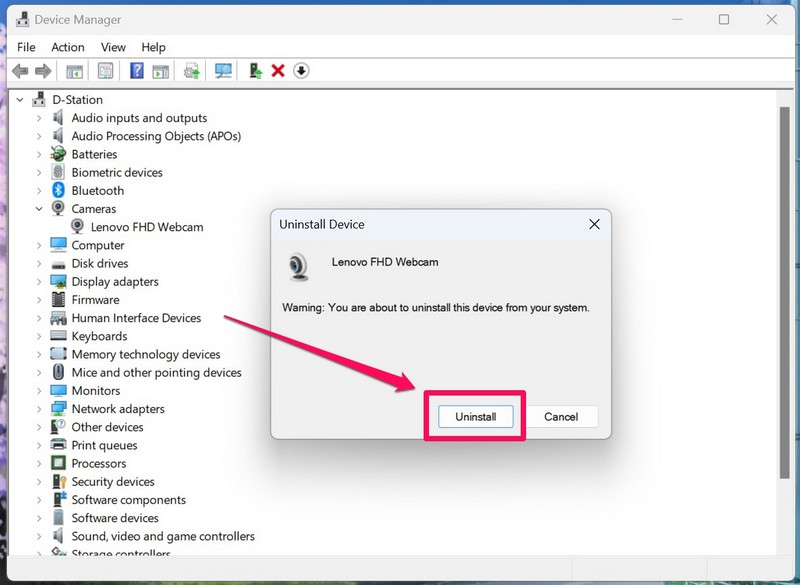Click the black circled down-arrow toolbar icon
Image resolution: width=800 pixels, height=585 pixels.
[301, 71]
